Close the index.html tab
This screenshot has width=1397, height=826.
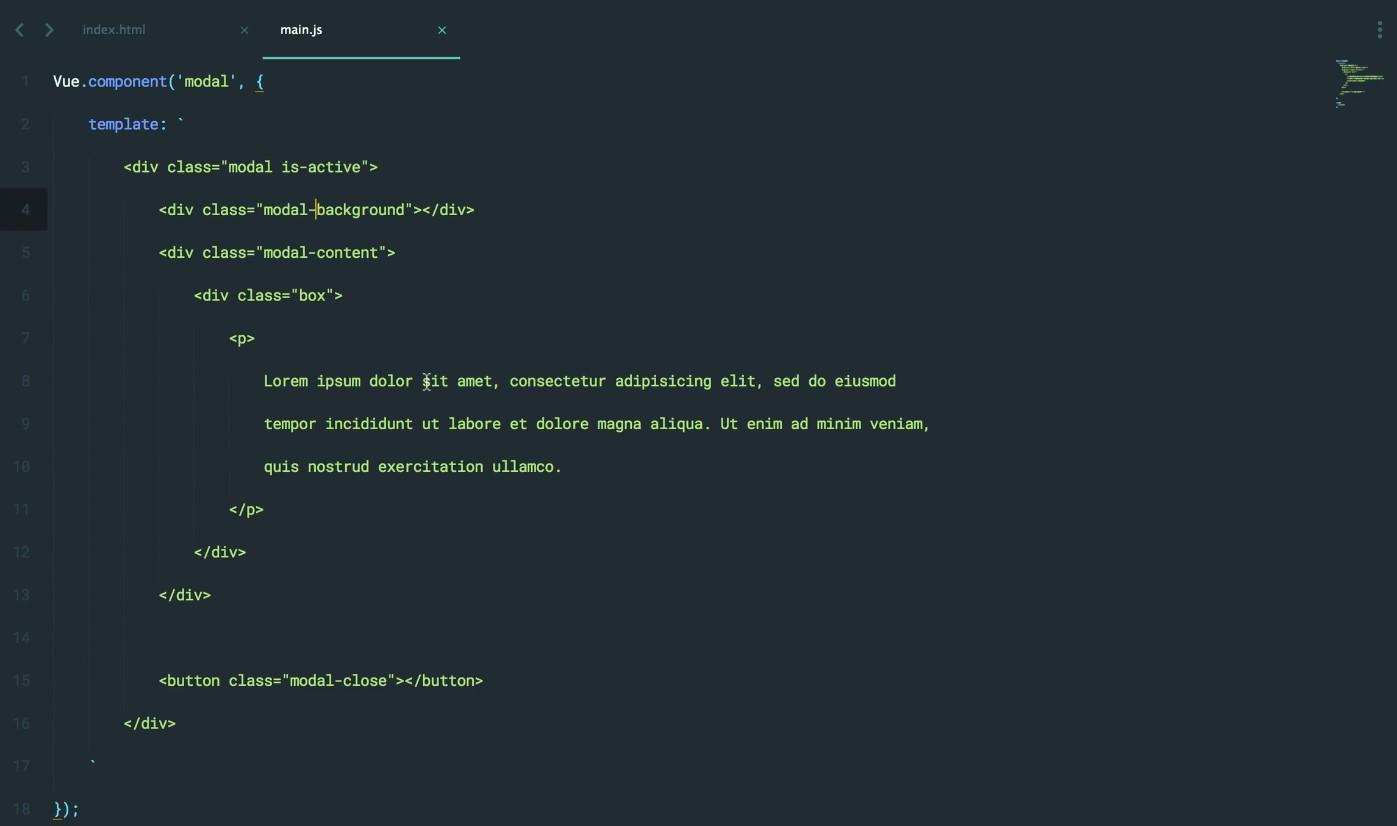click(x=244, y=30)
